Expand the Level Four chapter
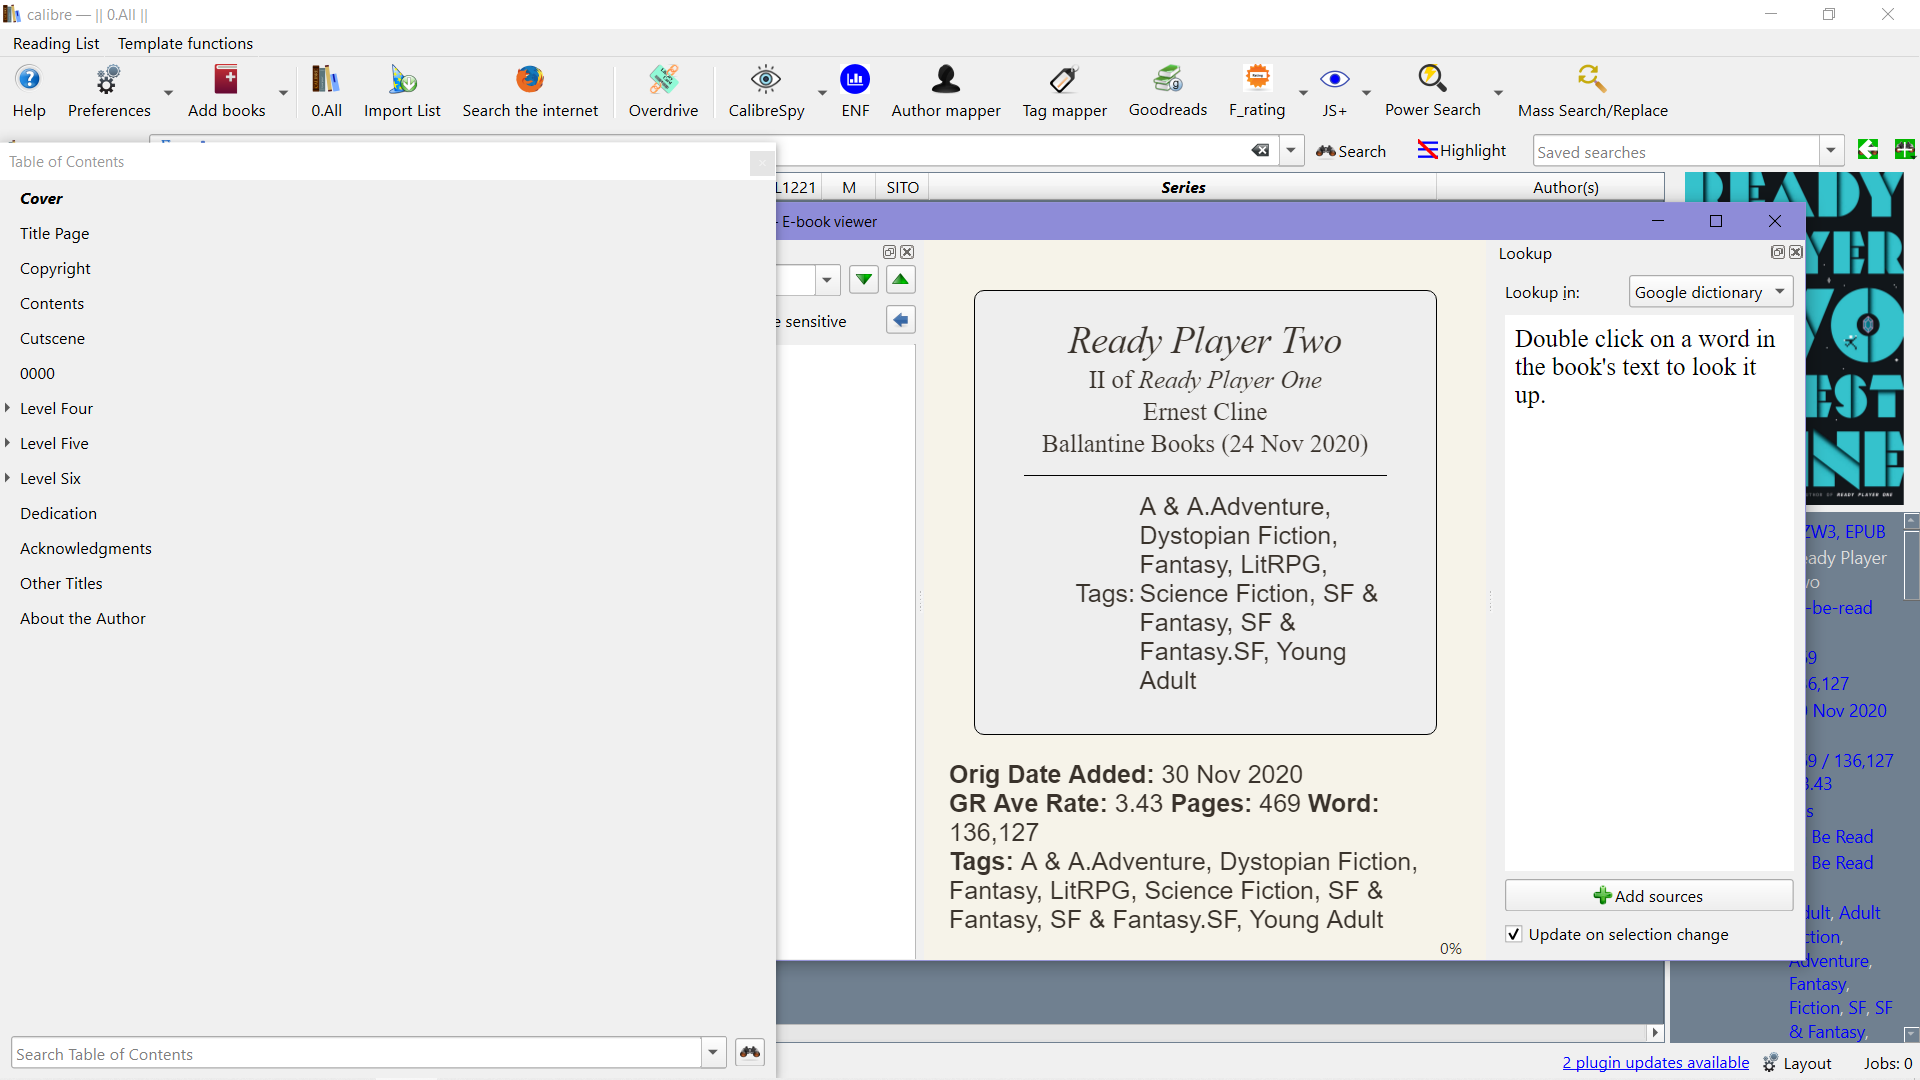The image size is (1920, 1080). 8,408
